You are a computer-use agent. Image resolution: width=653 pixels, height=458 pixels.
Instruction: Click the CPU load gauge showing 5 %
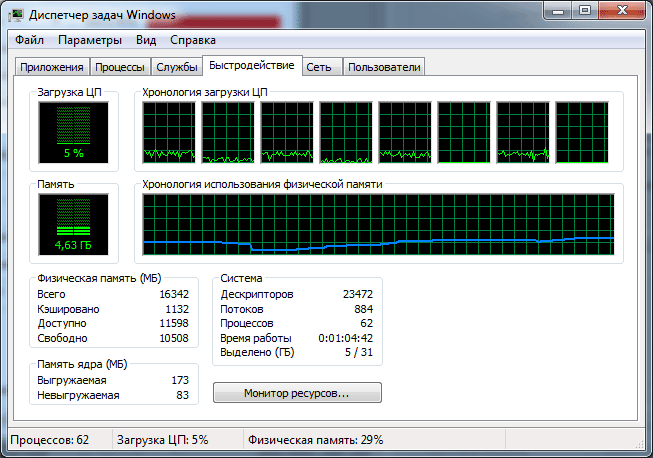click(x=73, y=132)
